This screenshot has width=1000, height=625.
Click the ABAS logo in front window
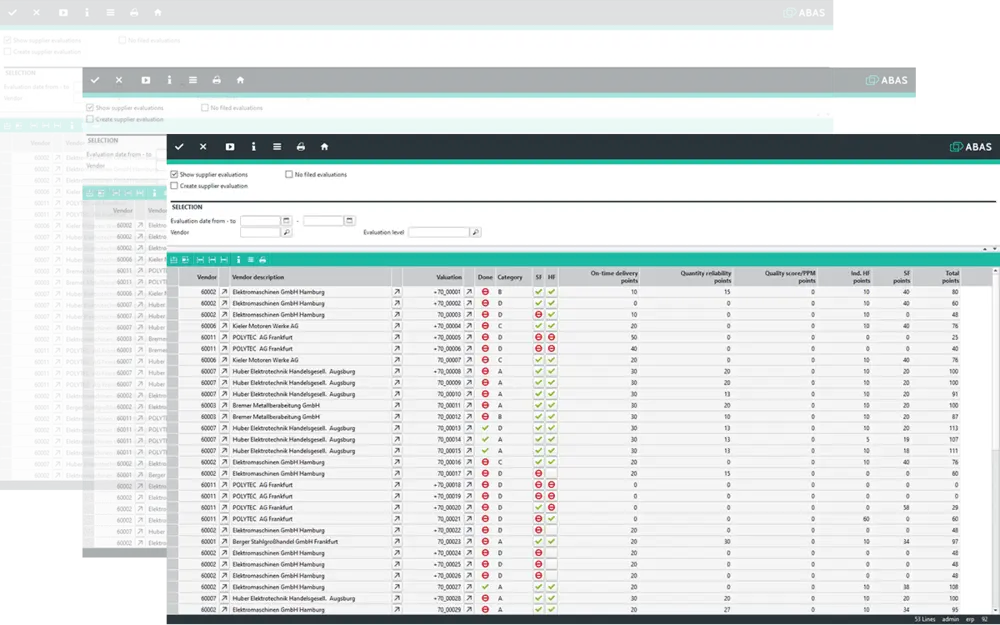[971, 147]
